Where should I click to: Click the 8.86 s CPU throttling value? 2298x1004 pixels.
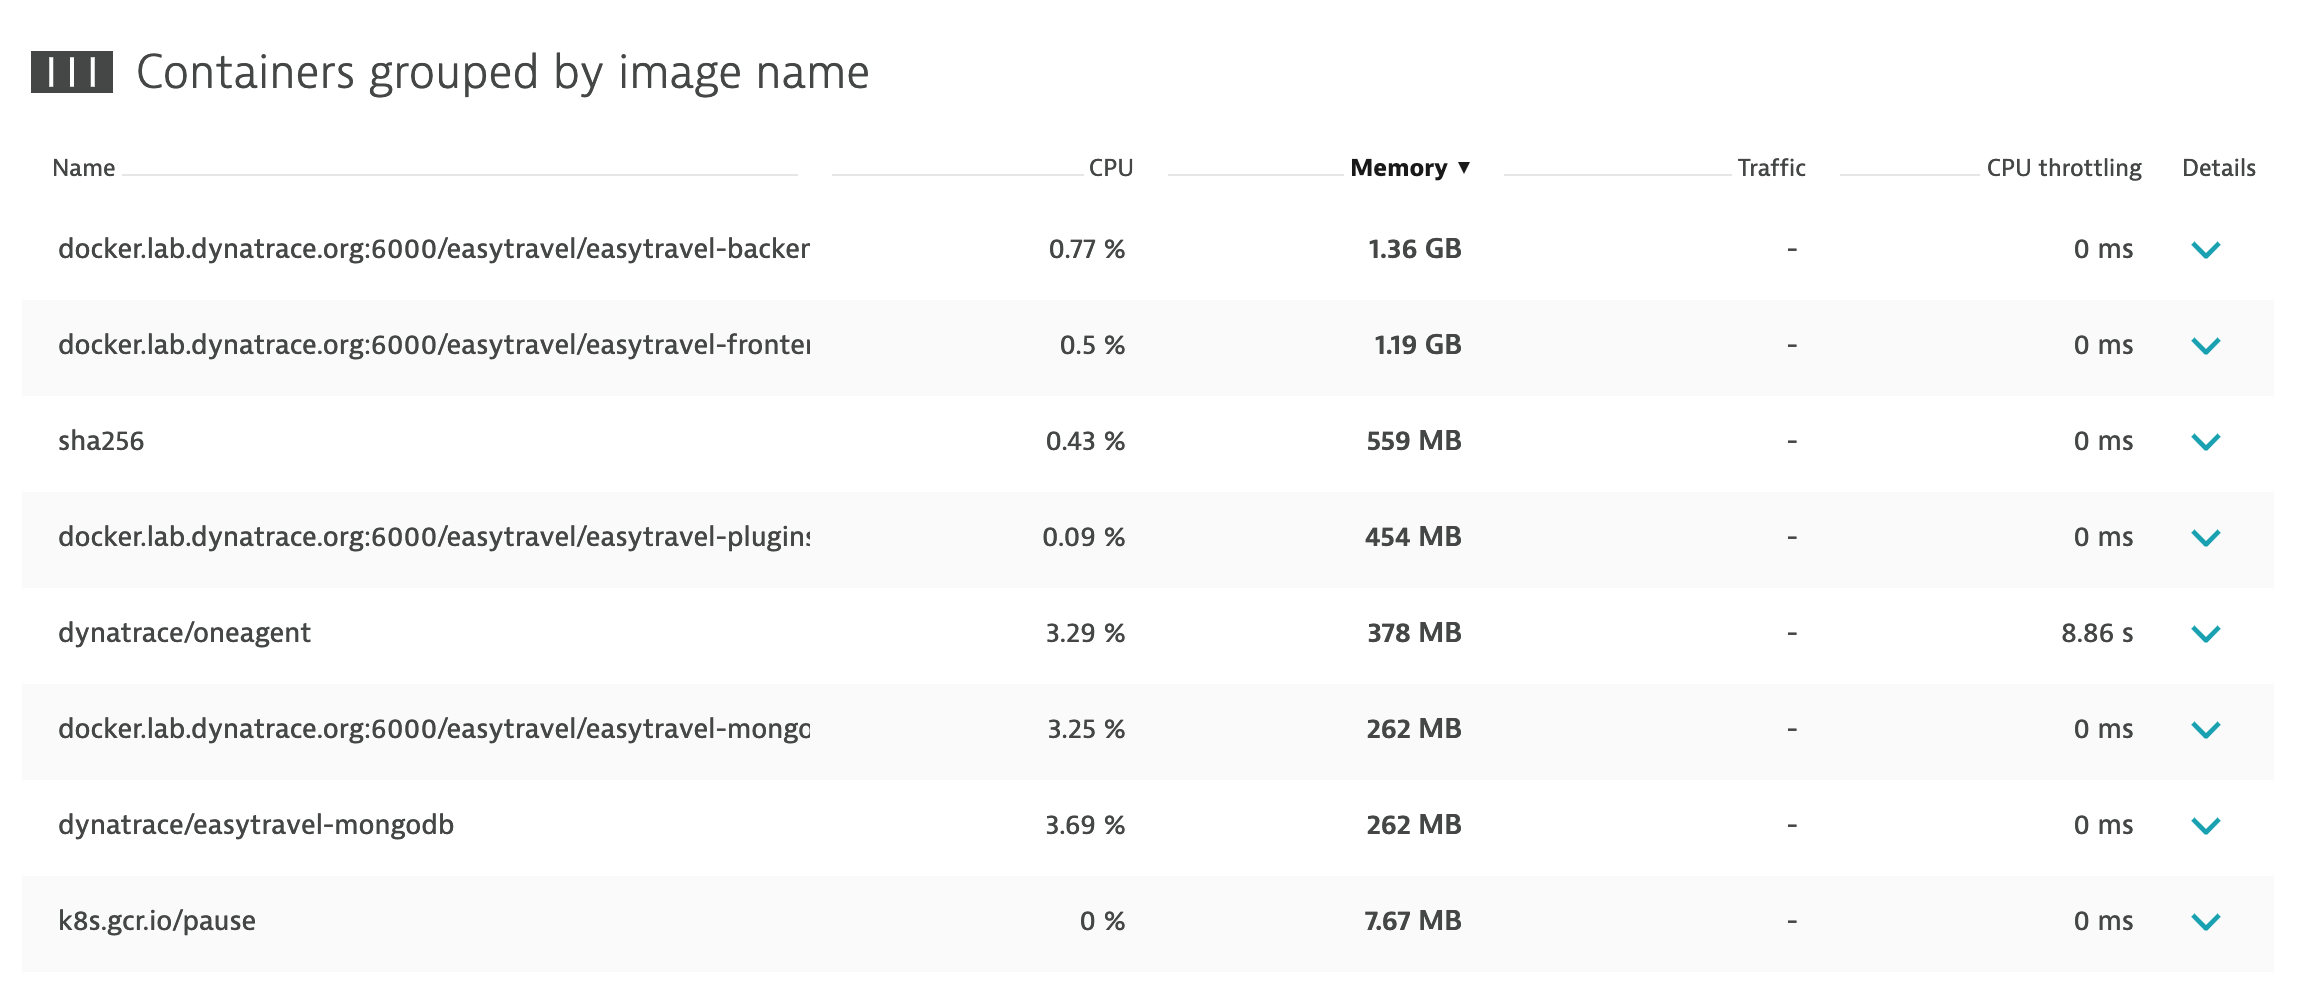2096,633
